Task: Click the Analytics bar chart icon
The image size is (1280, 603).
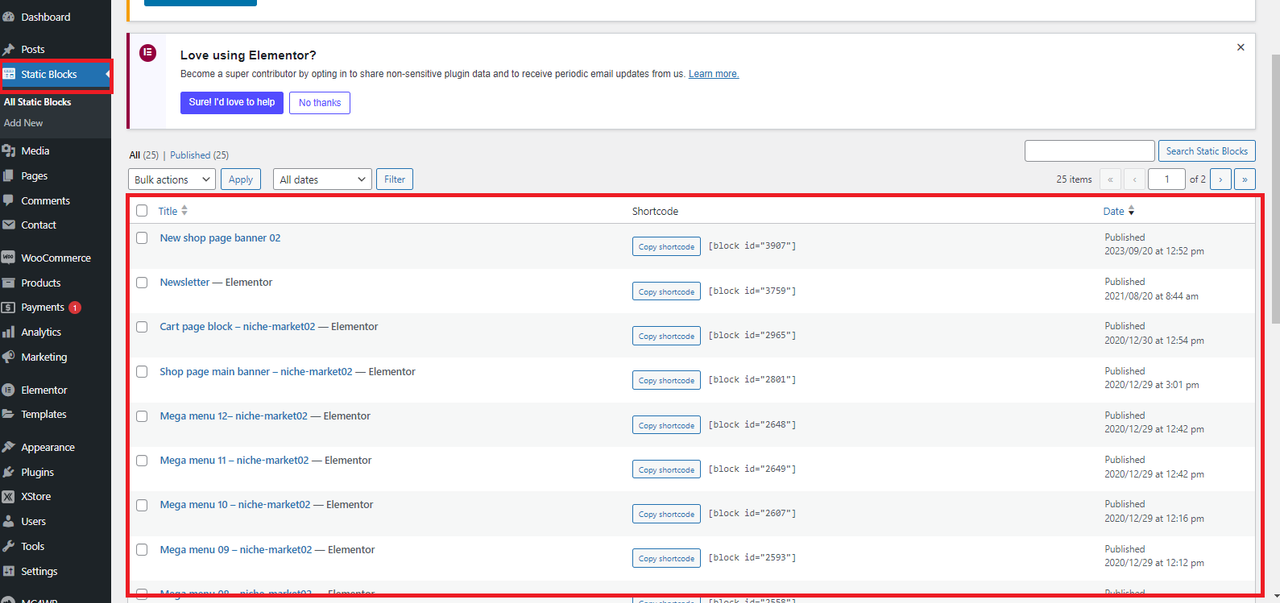Action: tap(9, 332)
